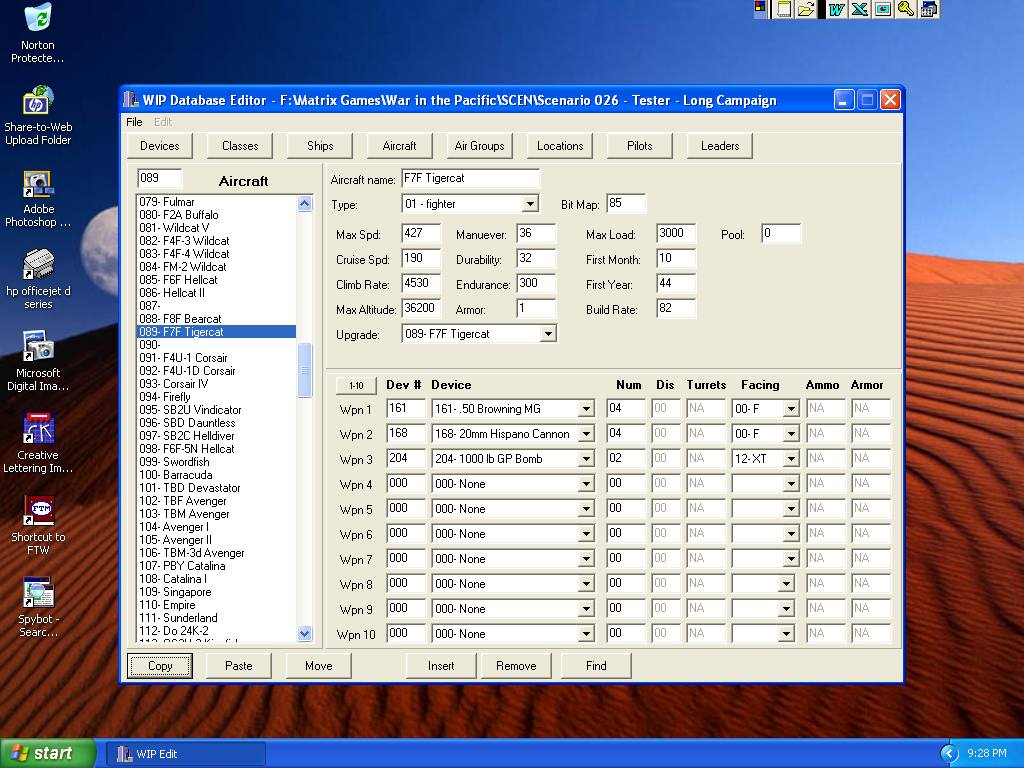Click the Paste button
The height and width of the screenshot is (768, 1024).
(238, 666)
